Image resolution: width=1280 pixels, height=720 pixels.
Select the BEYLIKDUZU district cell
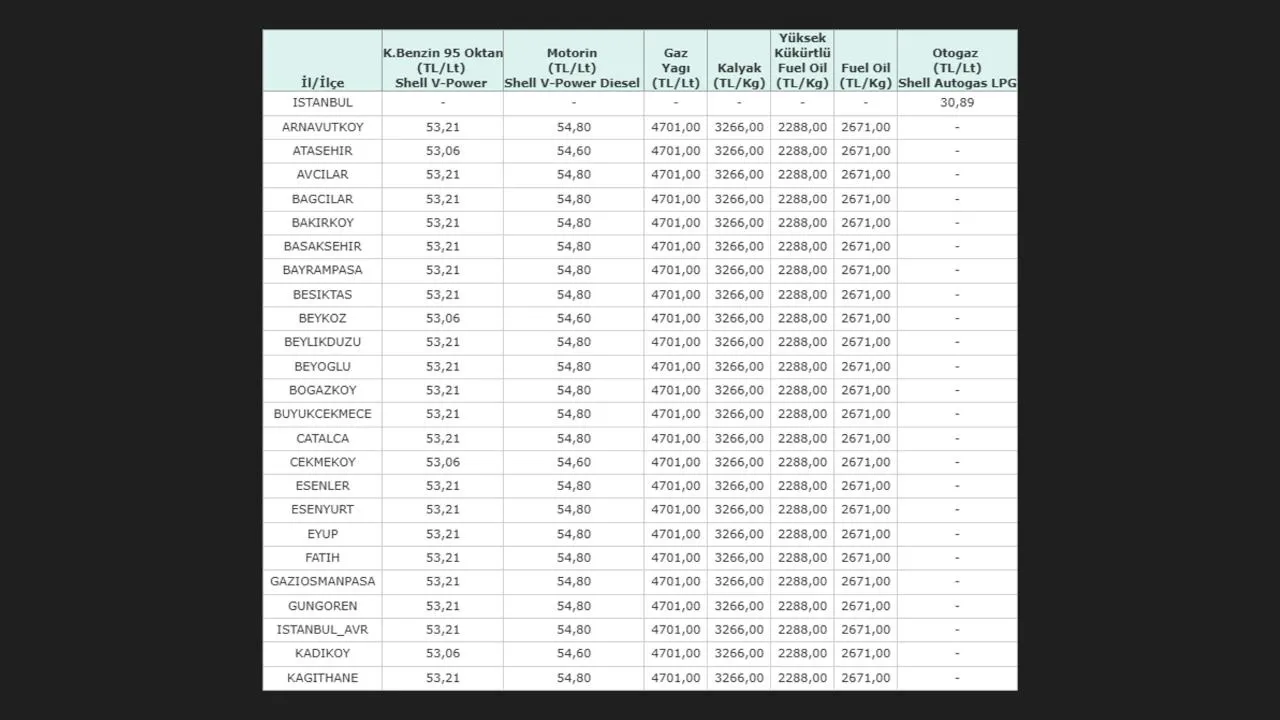(x=322, y=342)
